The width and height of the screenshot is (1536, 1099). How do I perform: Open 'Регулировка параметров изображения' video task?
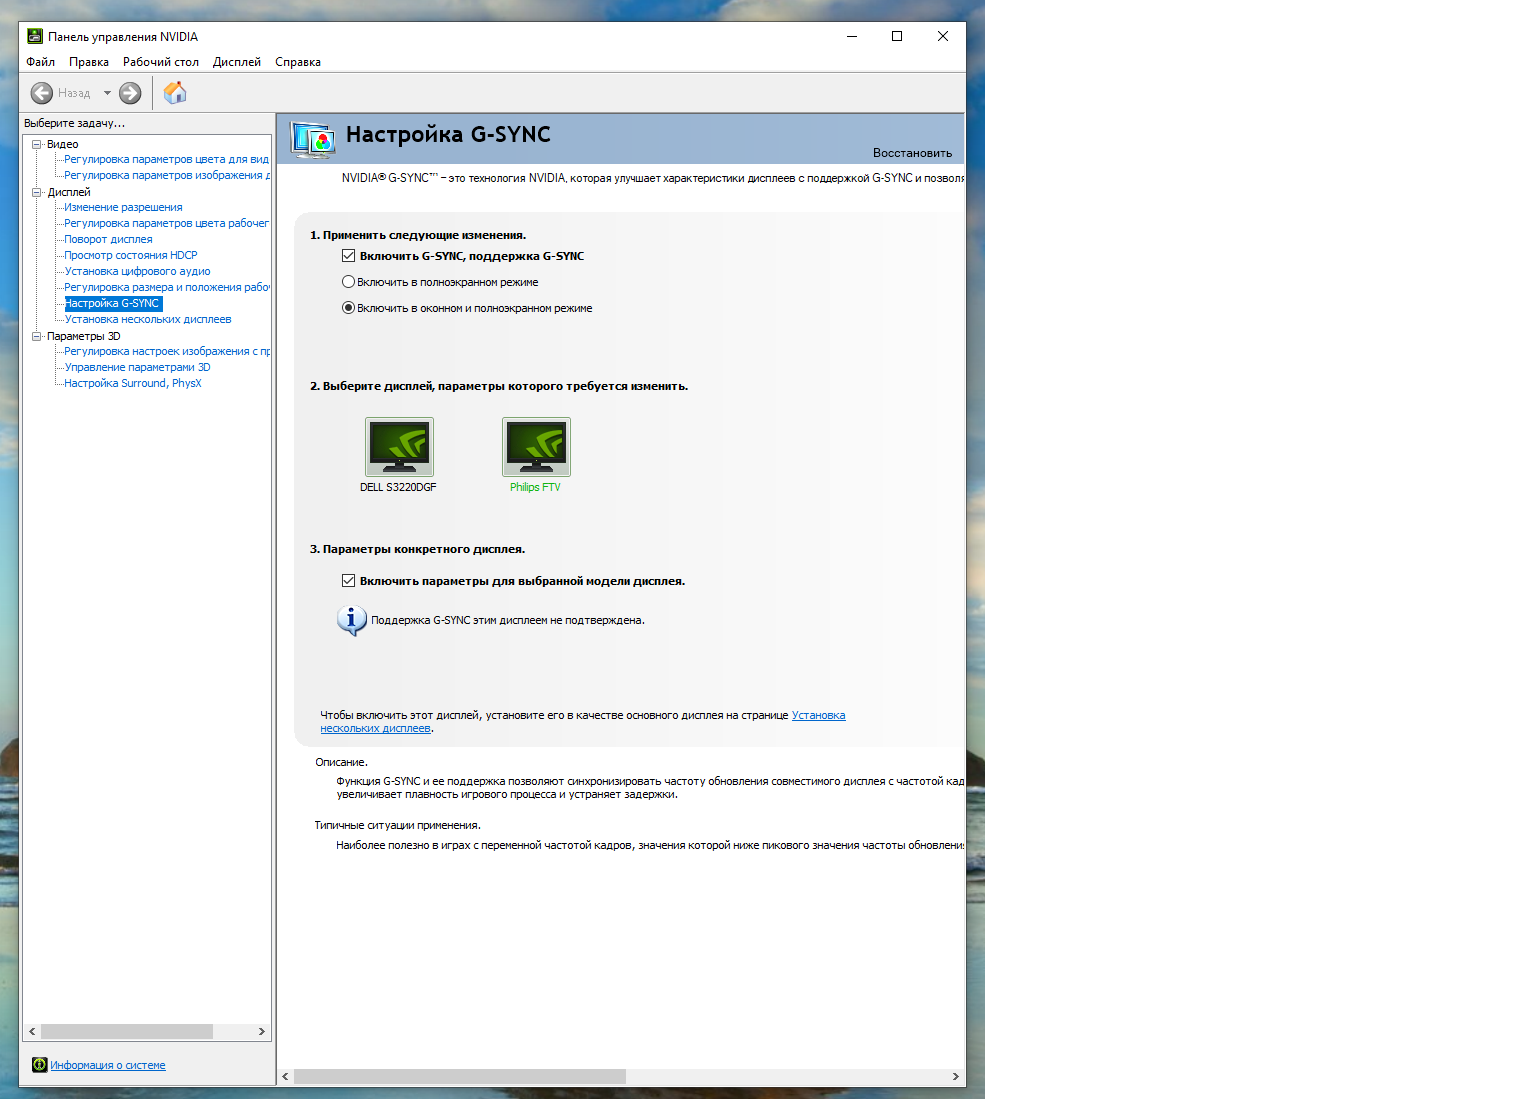[x=167, y=175]
